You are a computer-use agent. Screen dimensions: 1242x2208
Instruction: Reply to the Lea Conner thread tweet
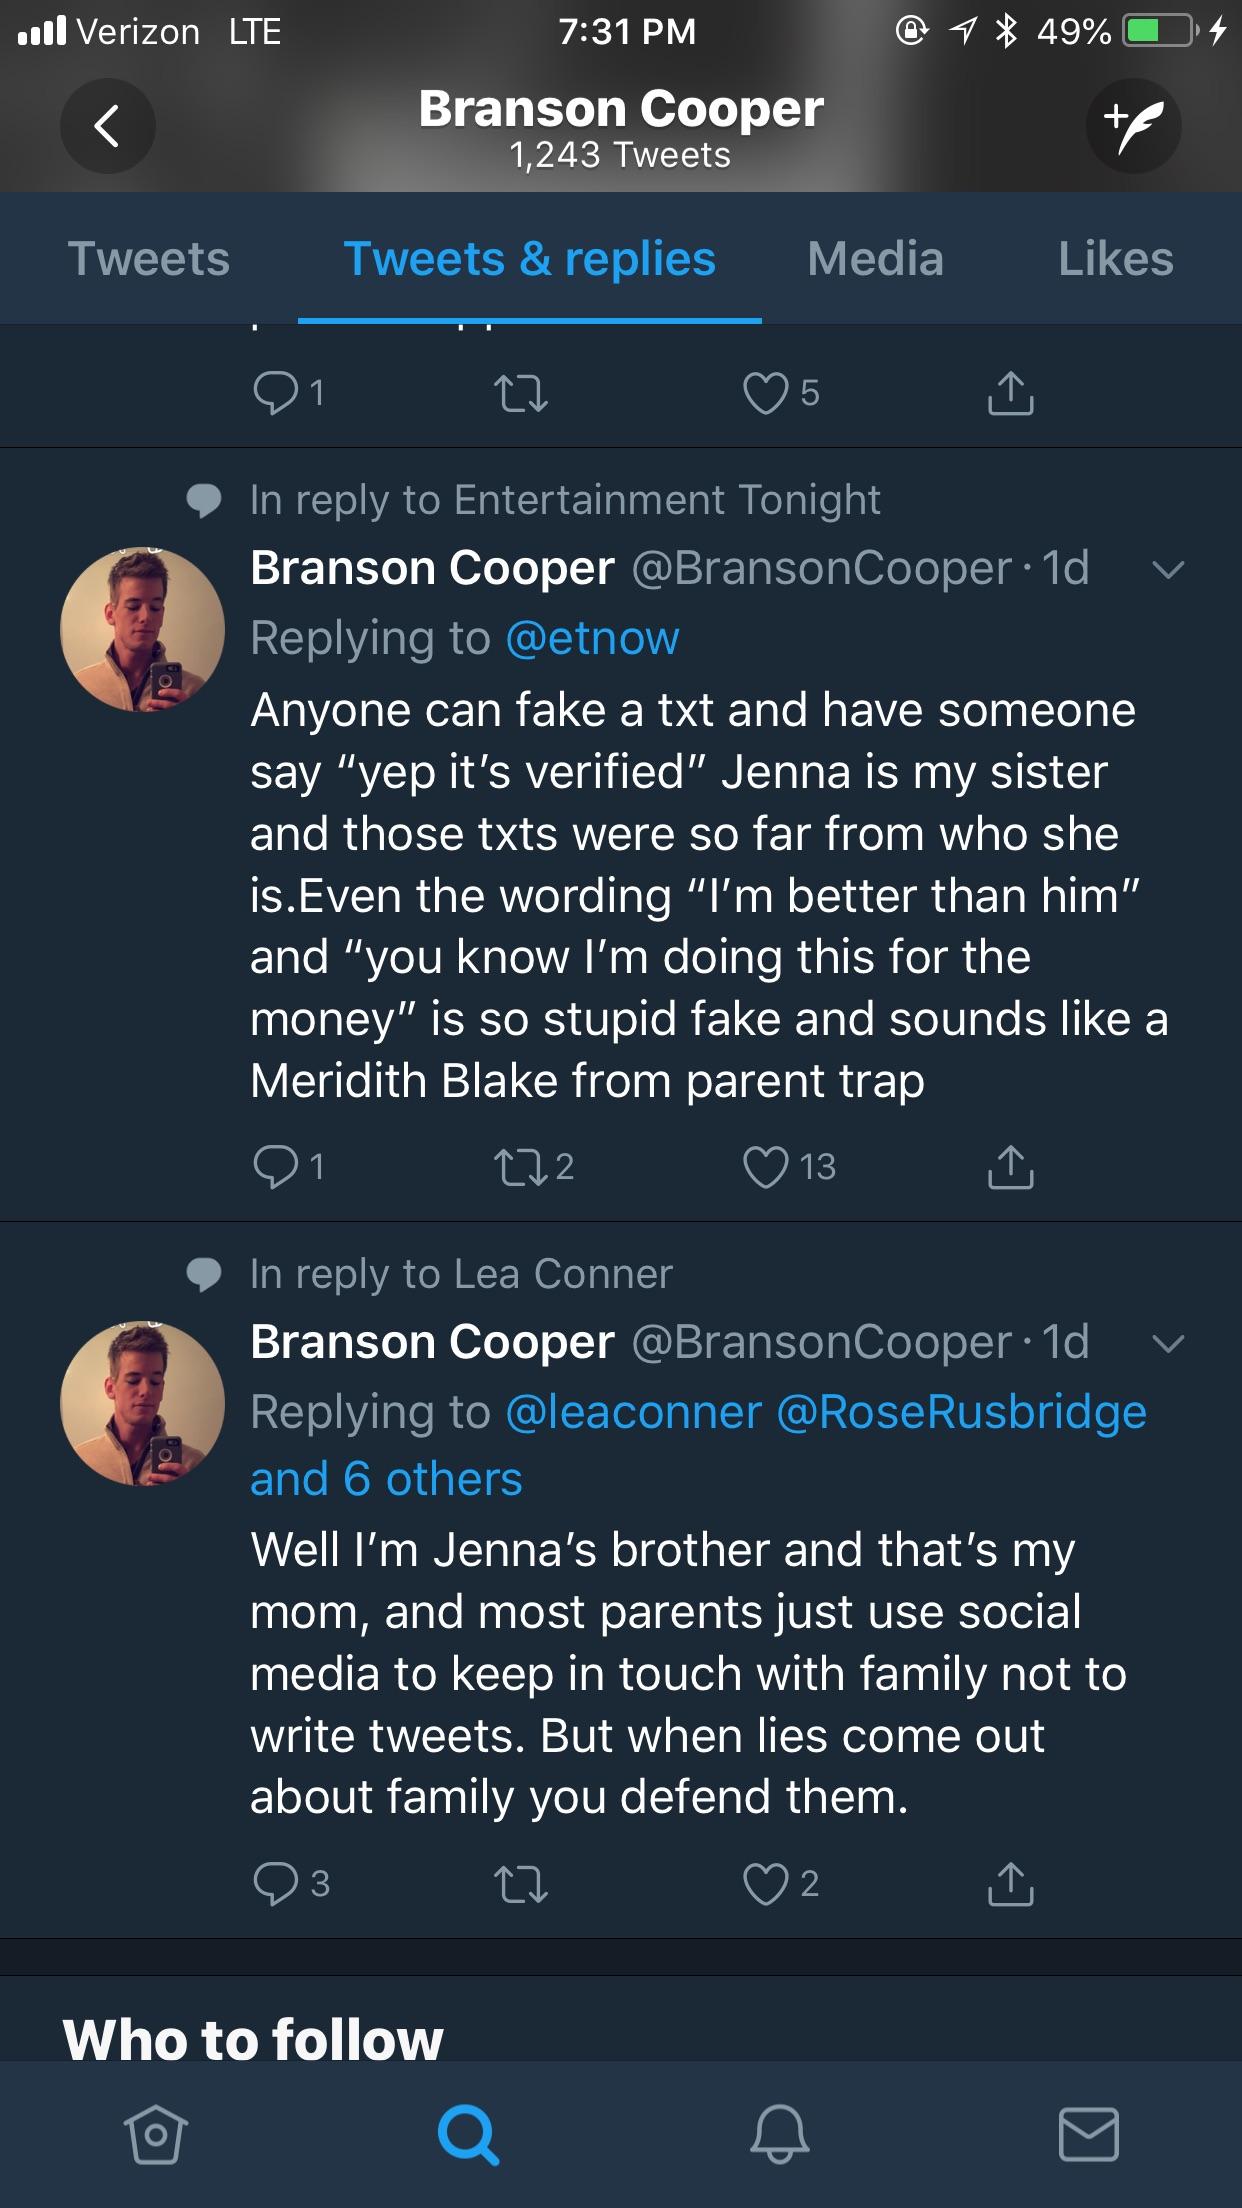(x=276, y=1884)
